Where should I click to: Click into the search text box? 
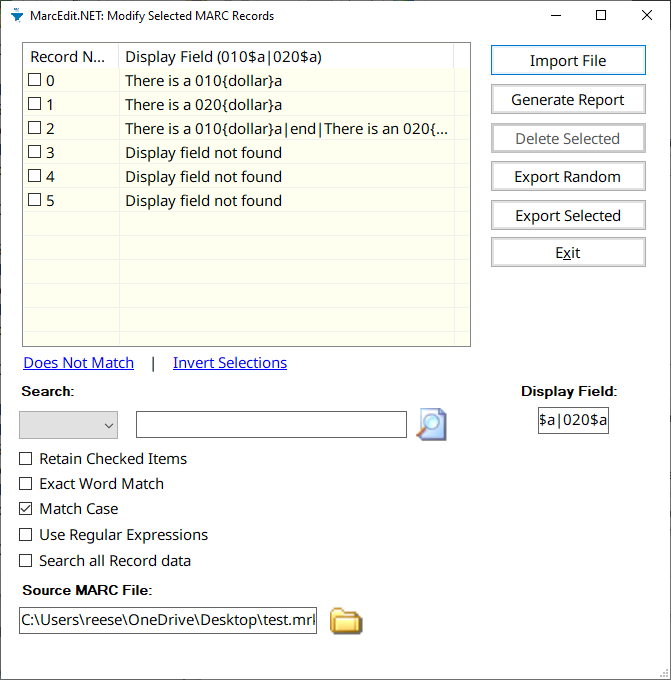pyautogui.click(x=272, y=425)
